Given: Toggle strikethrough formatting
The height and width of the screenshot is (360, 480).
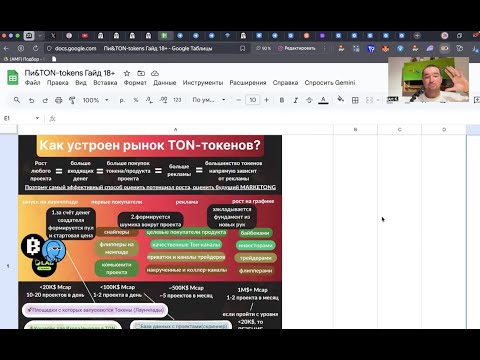Looking at the screenshot, I should (309, 100).
